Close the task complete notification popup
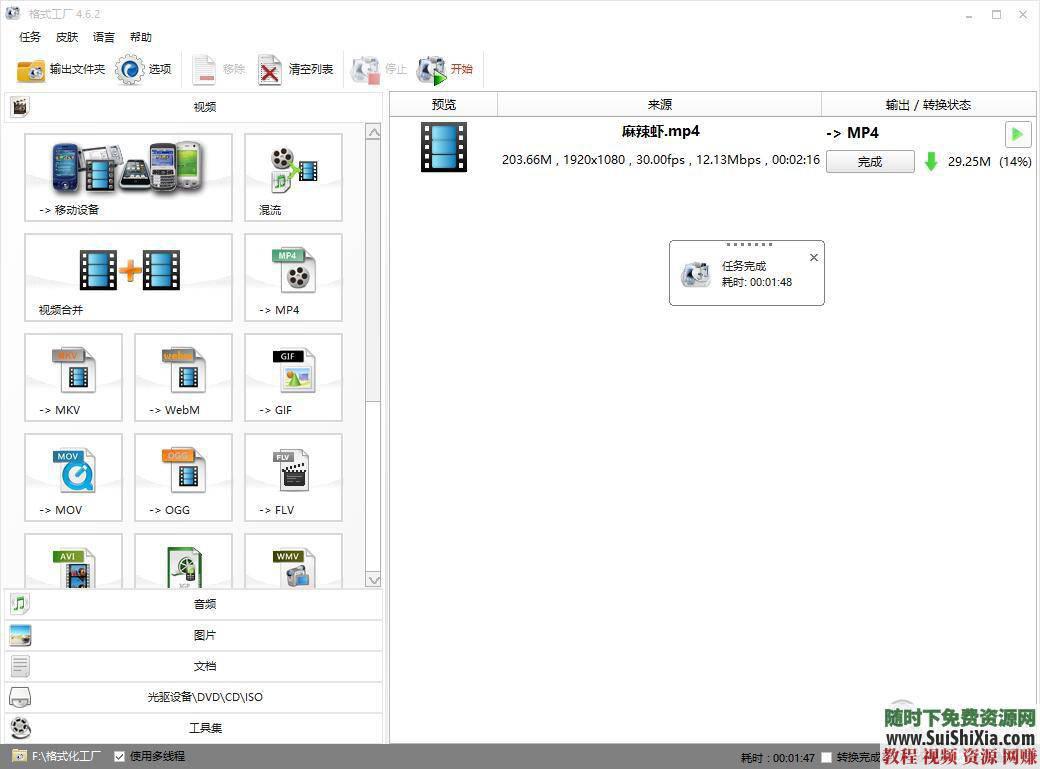This screenshot has height=769, width=1040. (x=813, y=258)
